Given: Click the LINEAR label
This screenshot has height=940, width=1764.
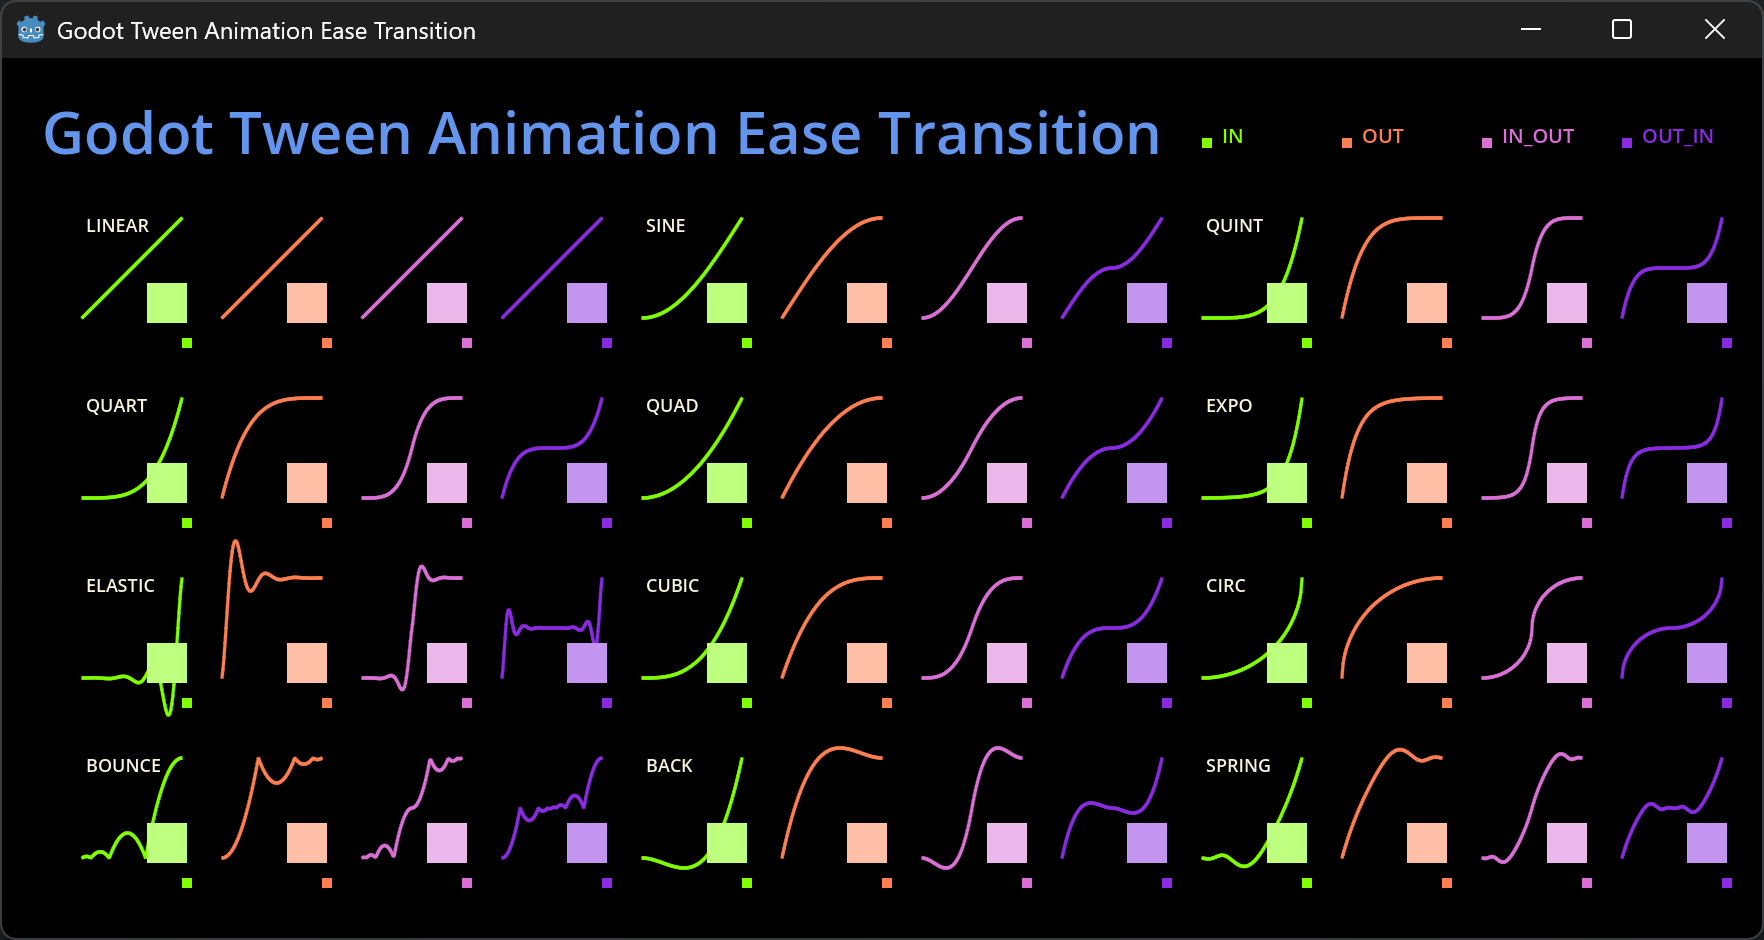Looking at the screenshot, I should coord(117,226).
